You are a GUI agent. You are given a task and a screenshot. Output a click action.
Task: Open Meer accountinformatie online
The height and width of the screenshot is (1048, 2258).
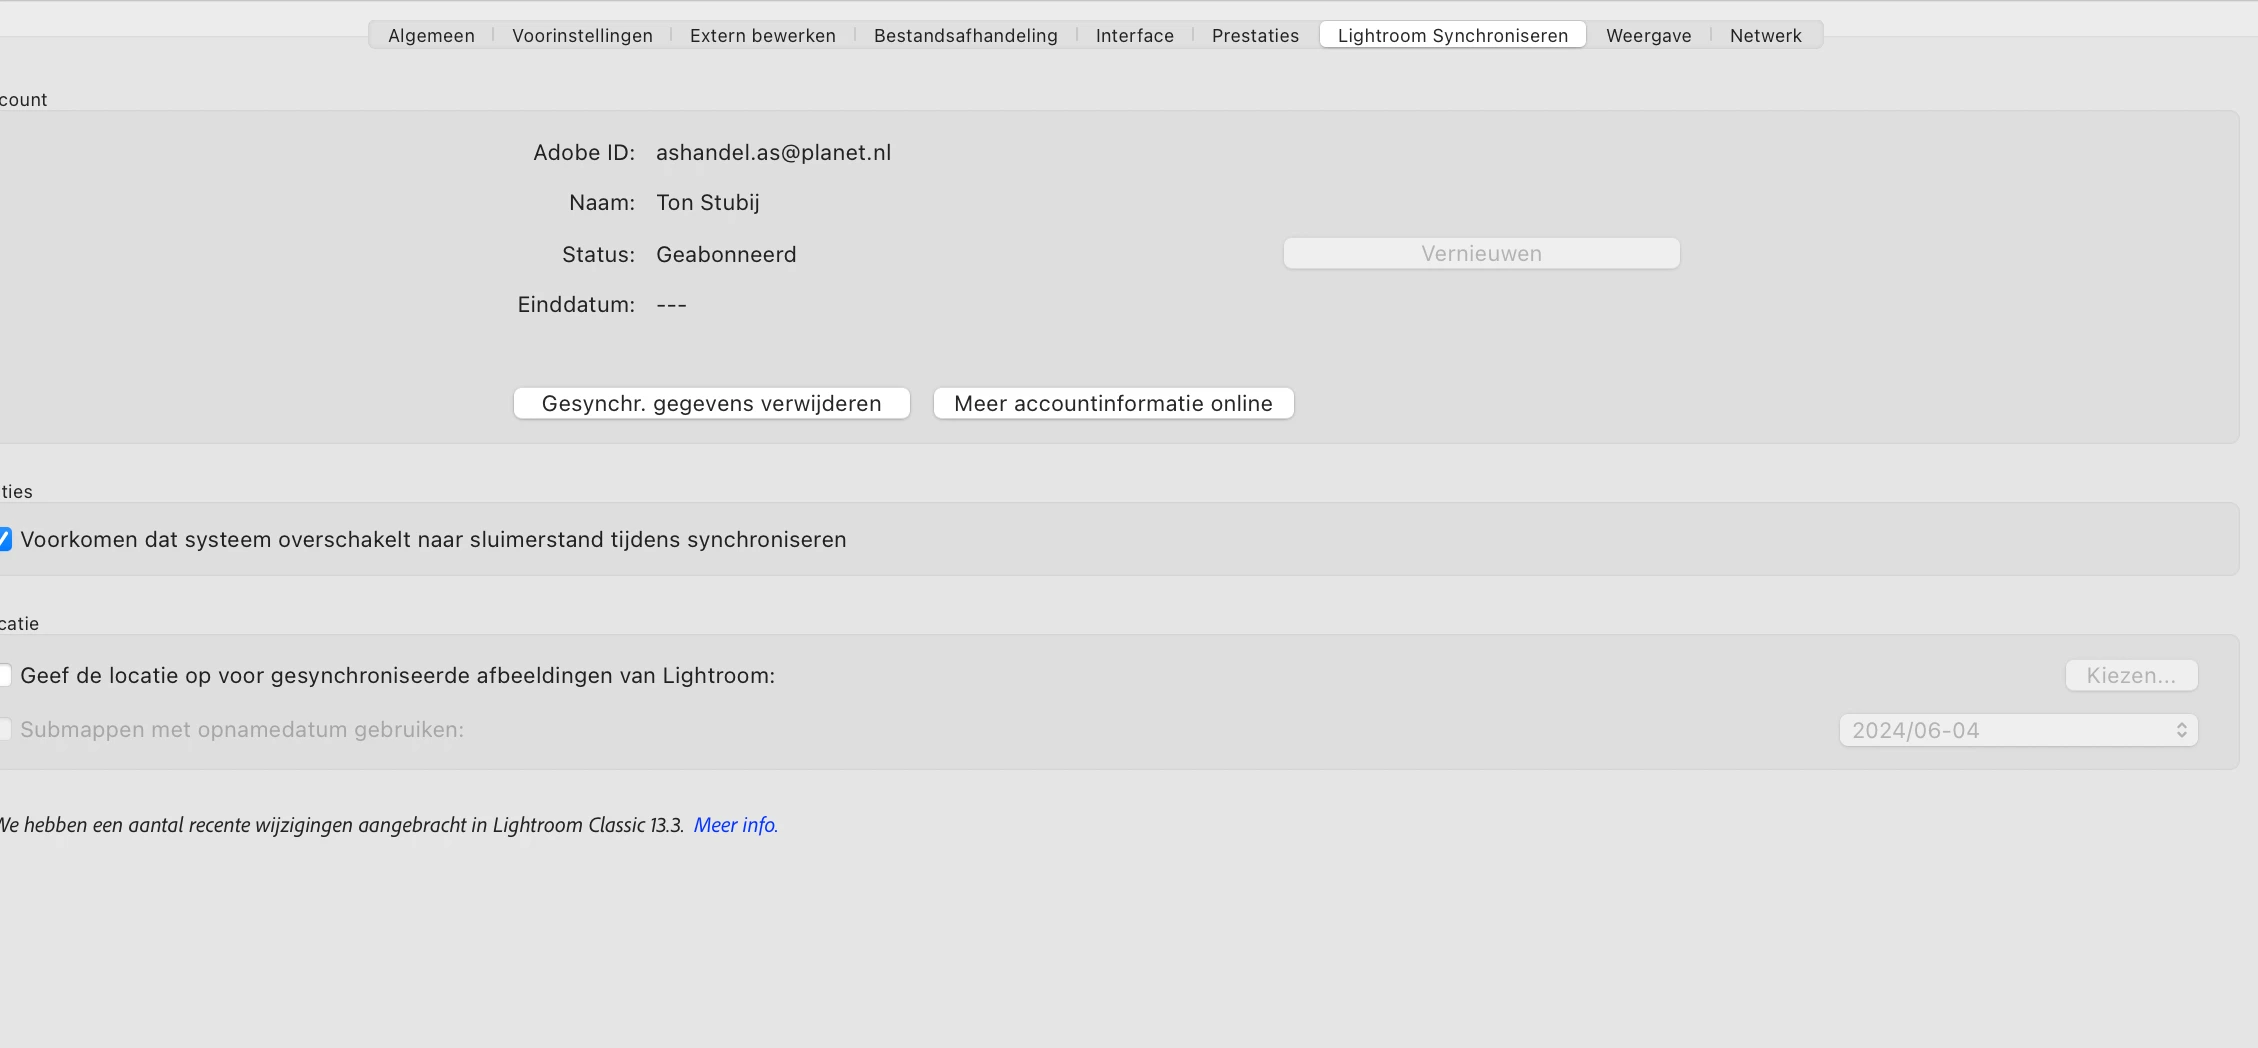(1113, 404)
